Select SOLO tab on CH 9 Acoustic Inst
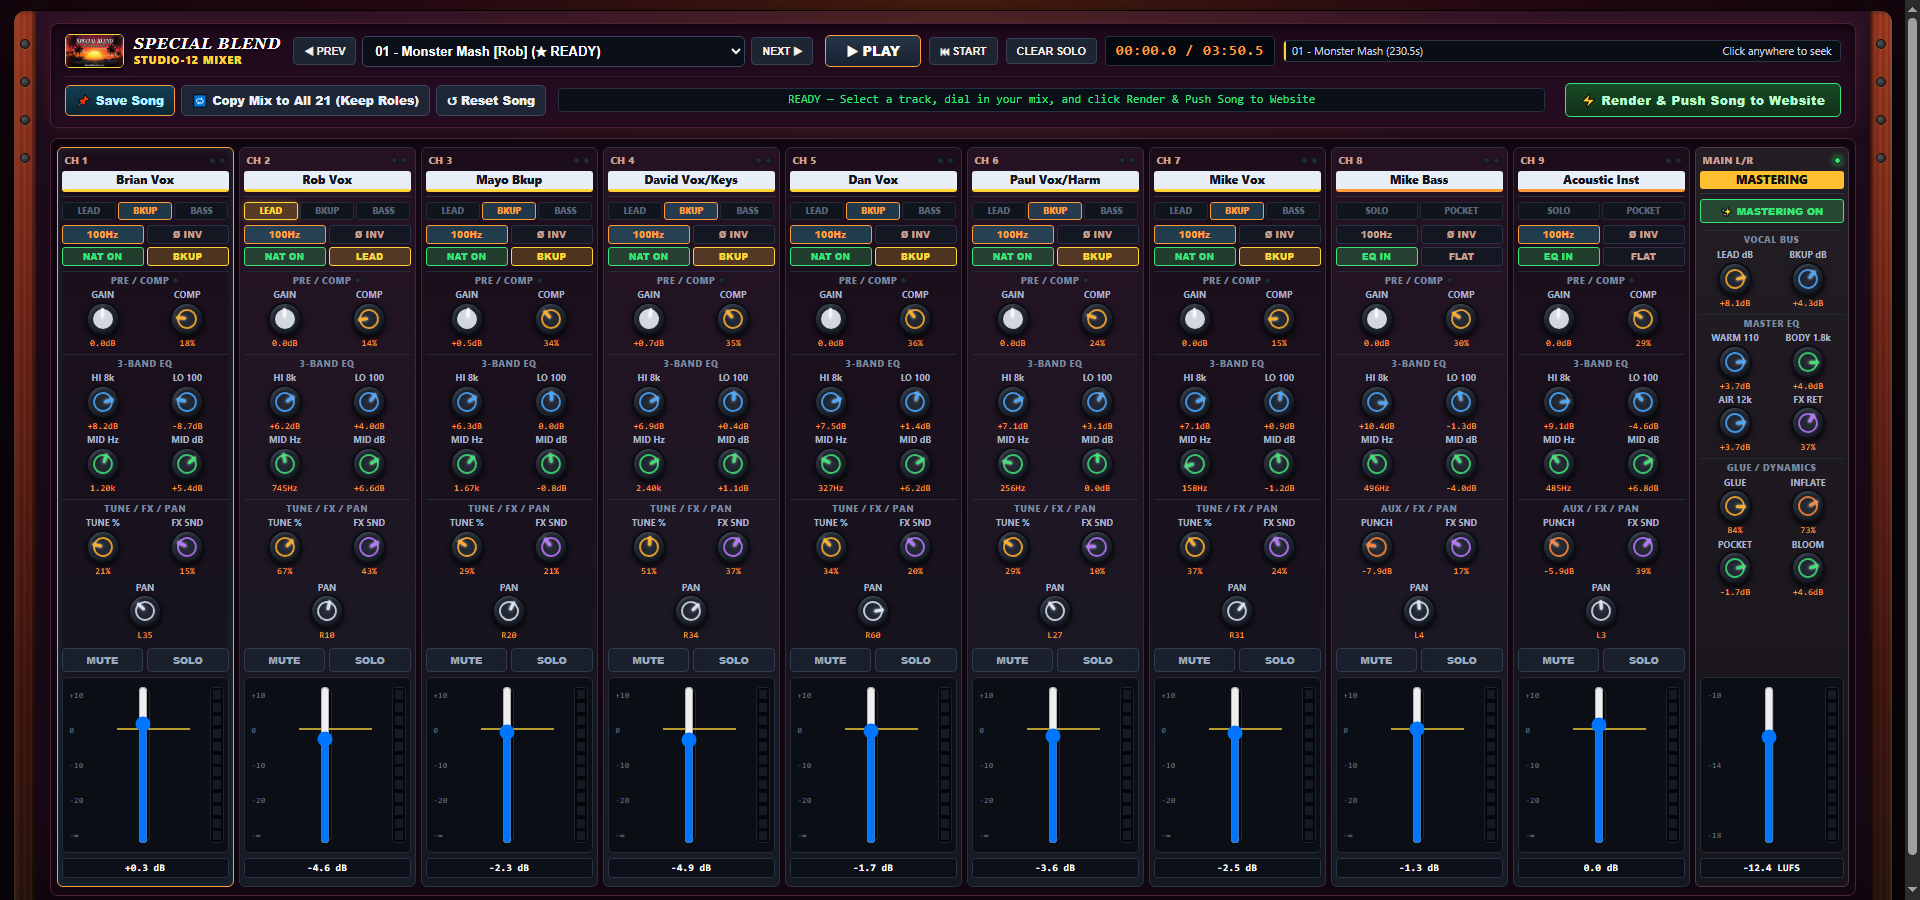 tap(1558, 211)
